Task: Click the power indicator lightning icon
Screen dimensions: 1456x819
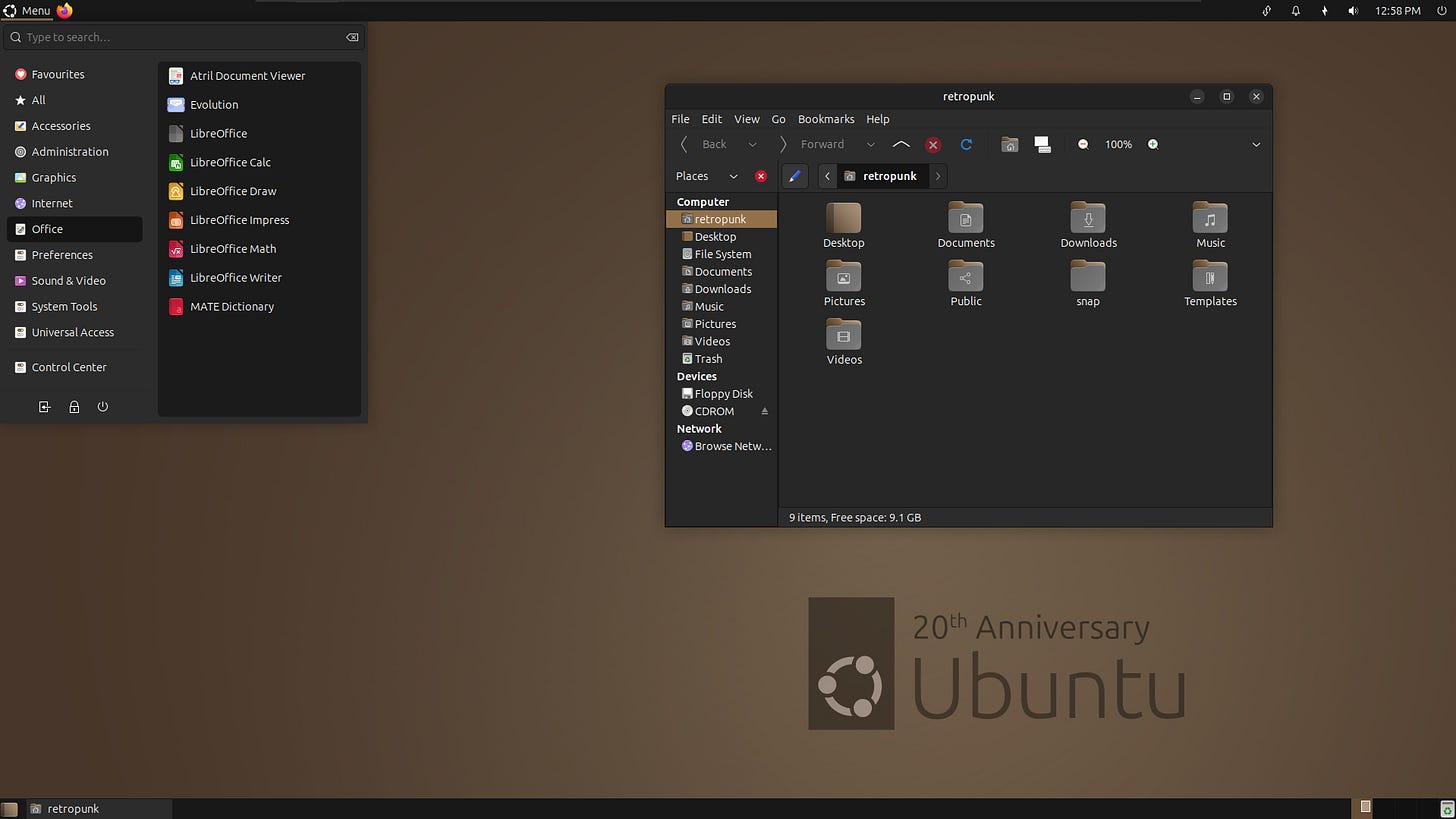Action: 1324,10
